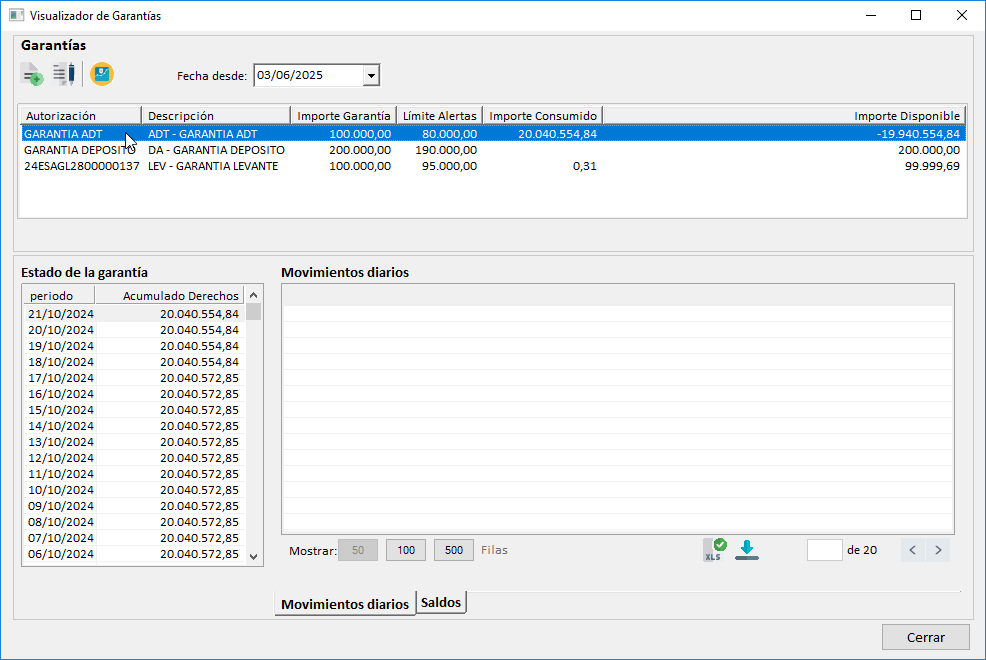Select the 24ESAGL2800000137 guarantee row
This screenshot has width=986, height=660.
click(x=80, y=166)
